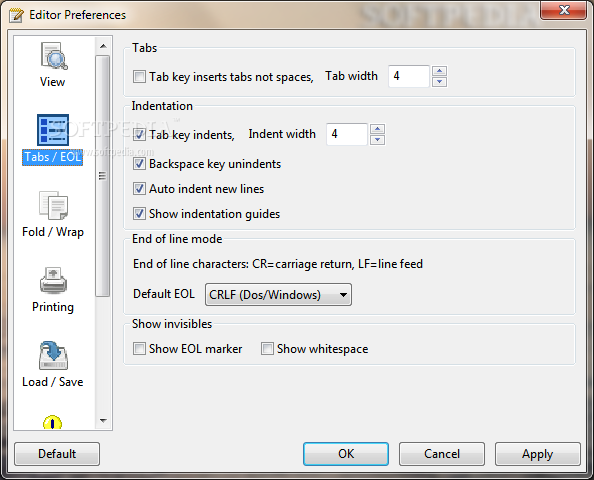Confirm changes with the OK button
The image size is (594, 480).
tap(346, 453)
